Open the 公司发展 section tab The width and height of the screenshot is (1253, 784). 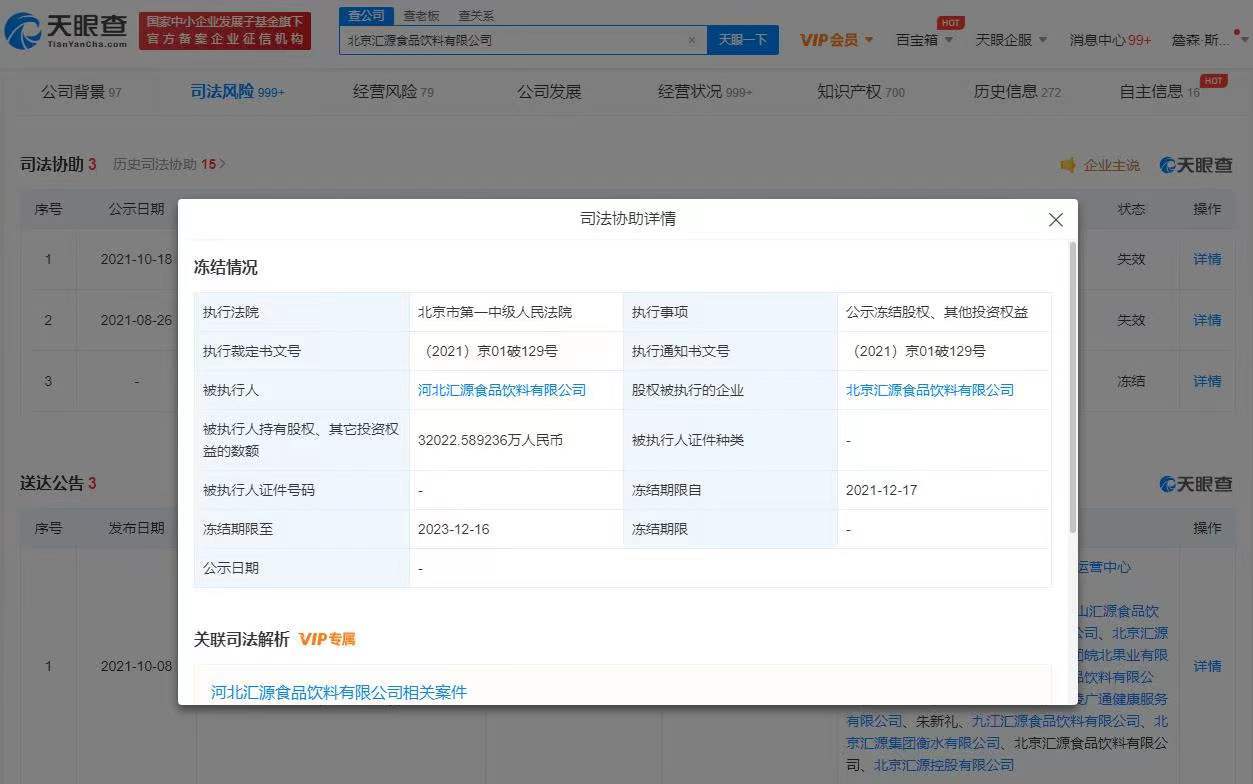549,92
